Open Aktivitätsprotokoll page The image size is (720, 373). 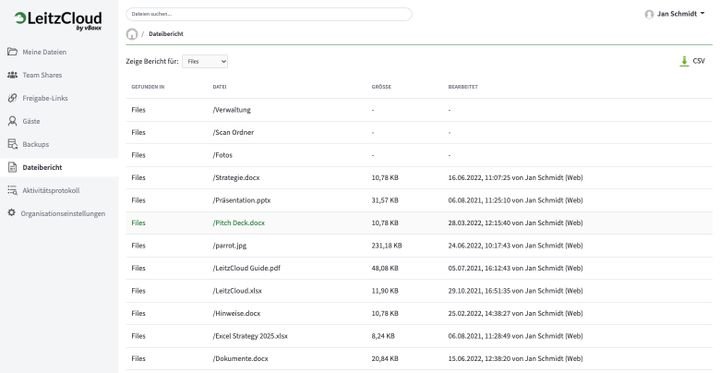tap(51, 190)
